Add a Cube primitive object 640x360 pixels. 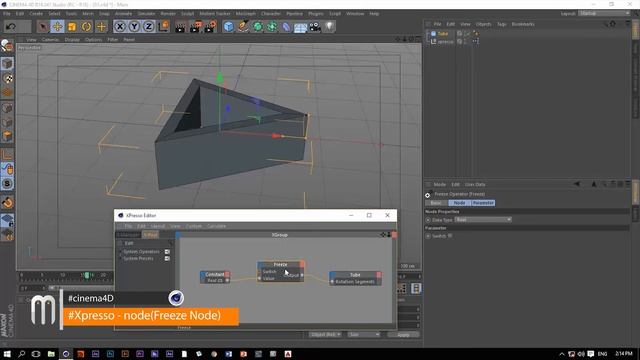tap(229, 27)
